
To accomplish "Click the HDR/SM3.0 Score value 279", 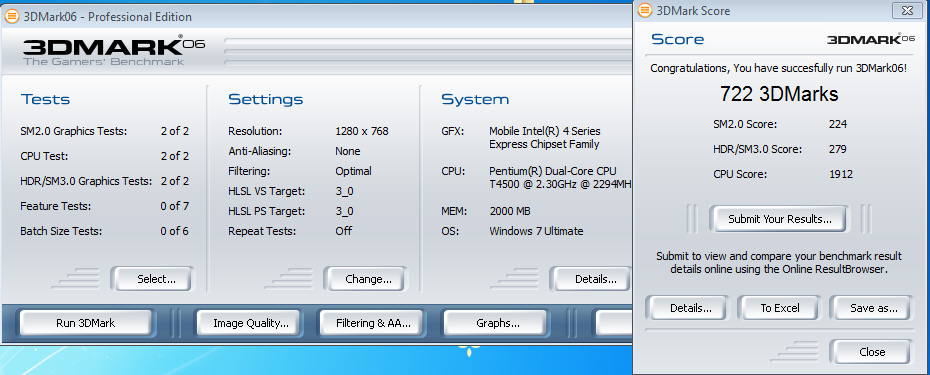I will [838, 149].
